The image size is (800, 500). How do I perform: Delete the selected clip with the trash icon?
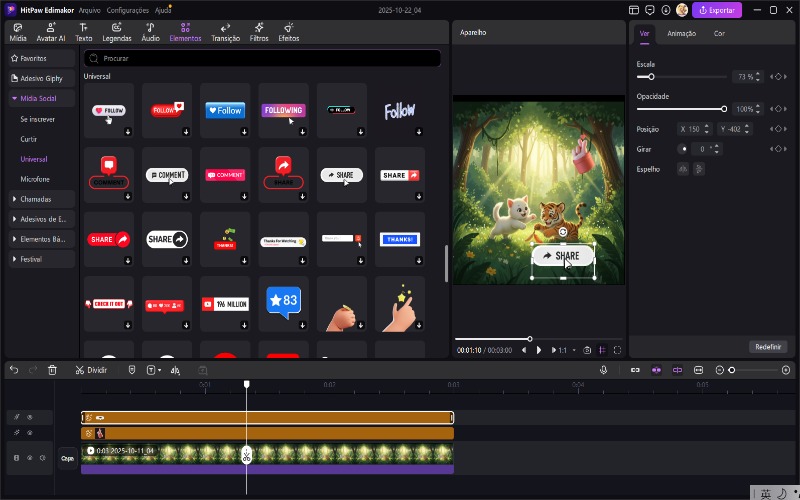[x=52, y=370]
